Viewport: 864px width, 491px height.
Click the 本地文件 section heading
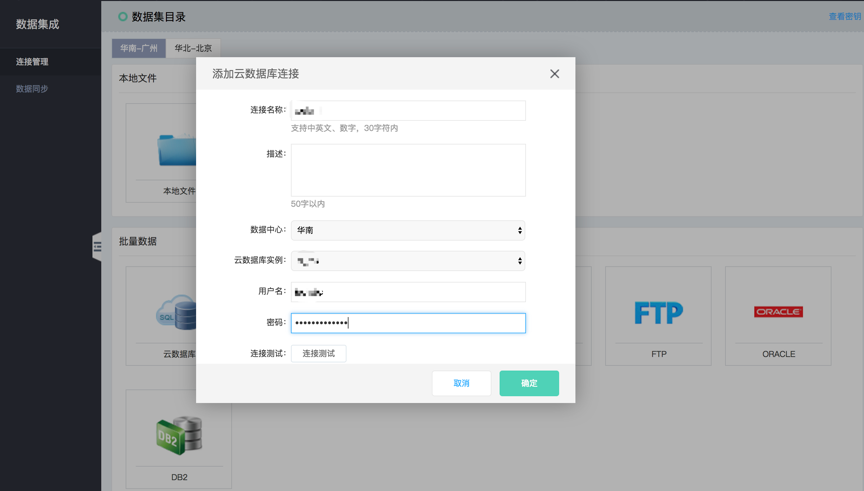pyautogui.click(x=138, y=78)
